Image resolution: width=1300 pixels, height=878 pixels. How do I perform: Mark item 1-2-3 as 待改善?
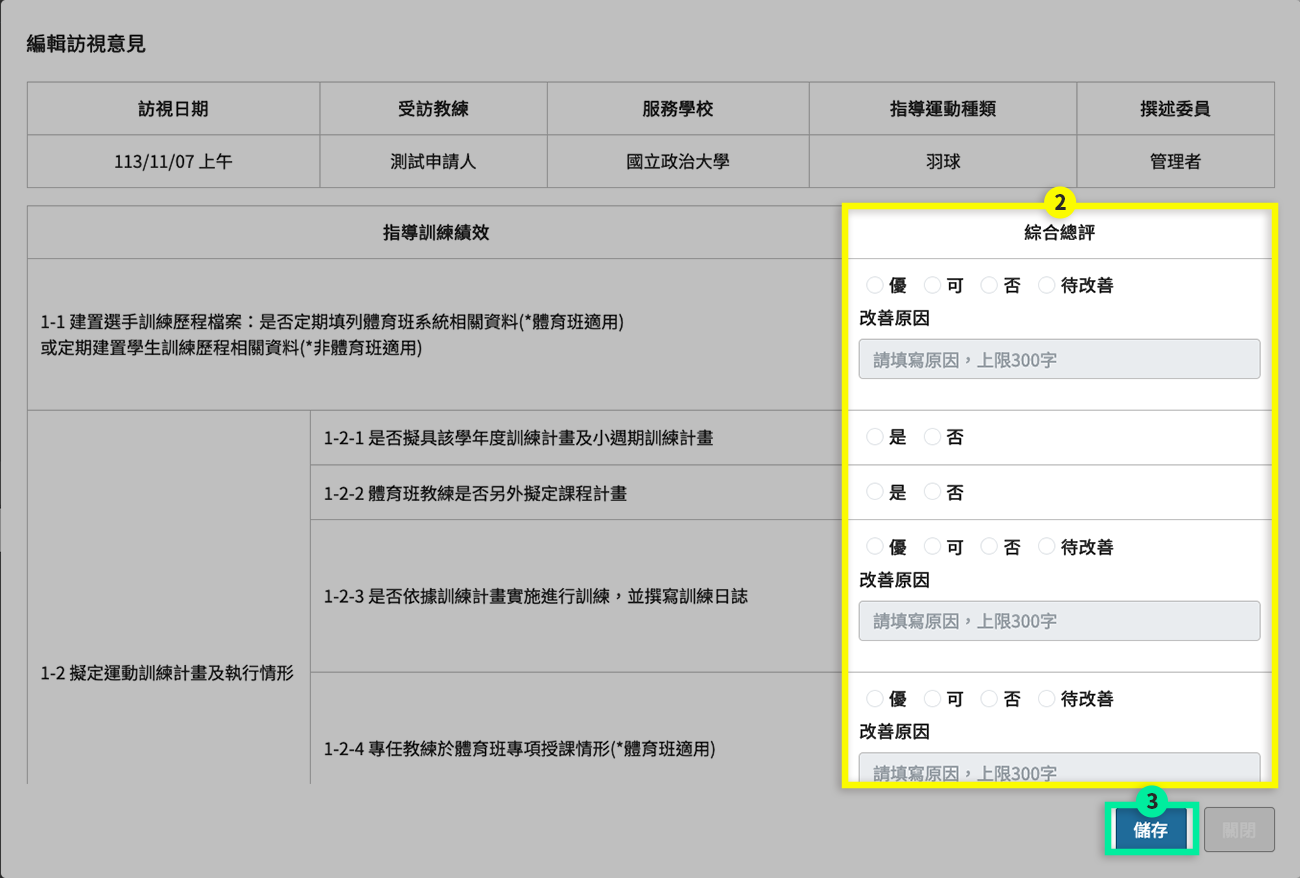[x=1046, y=547]
